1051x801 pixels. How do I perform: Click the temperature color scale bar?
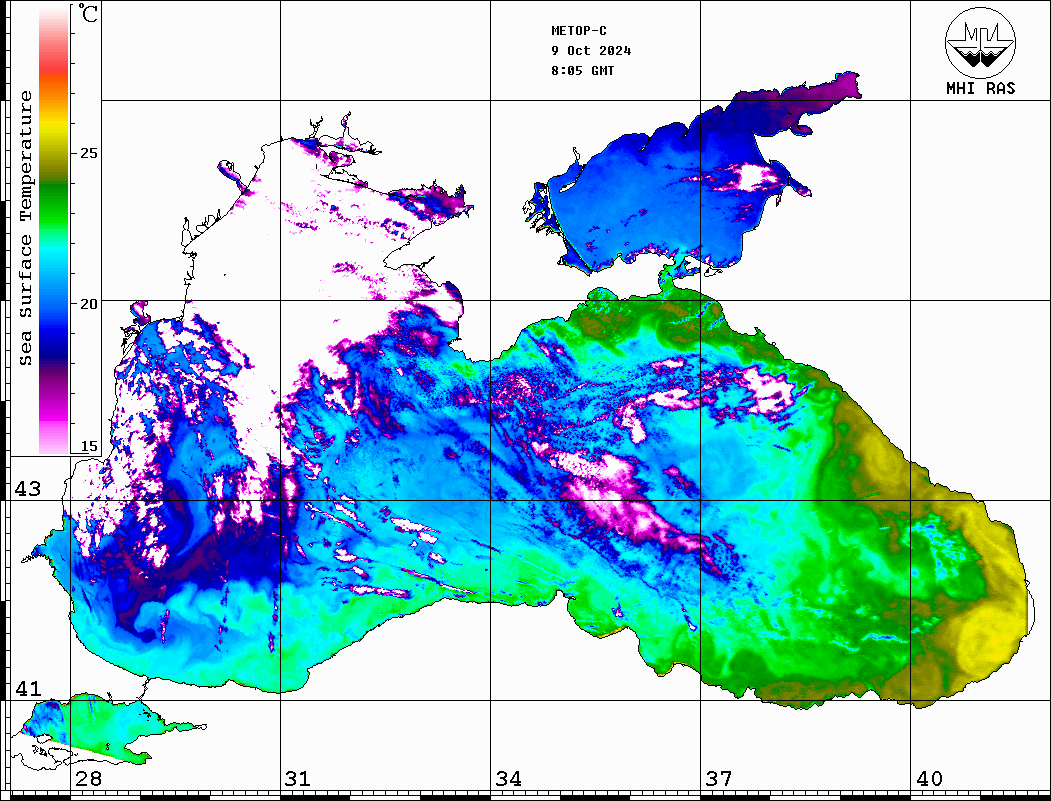[x=54, y=231]
